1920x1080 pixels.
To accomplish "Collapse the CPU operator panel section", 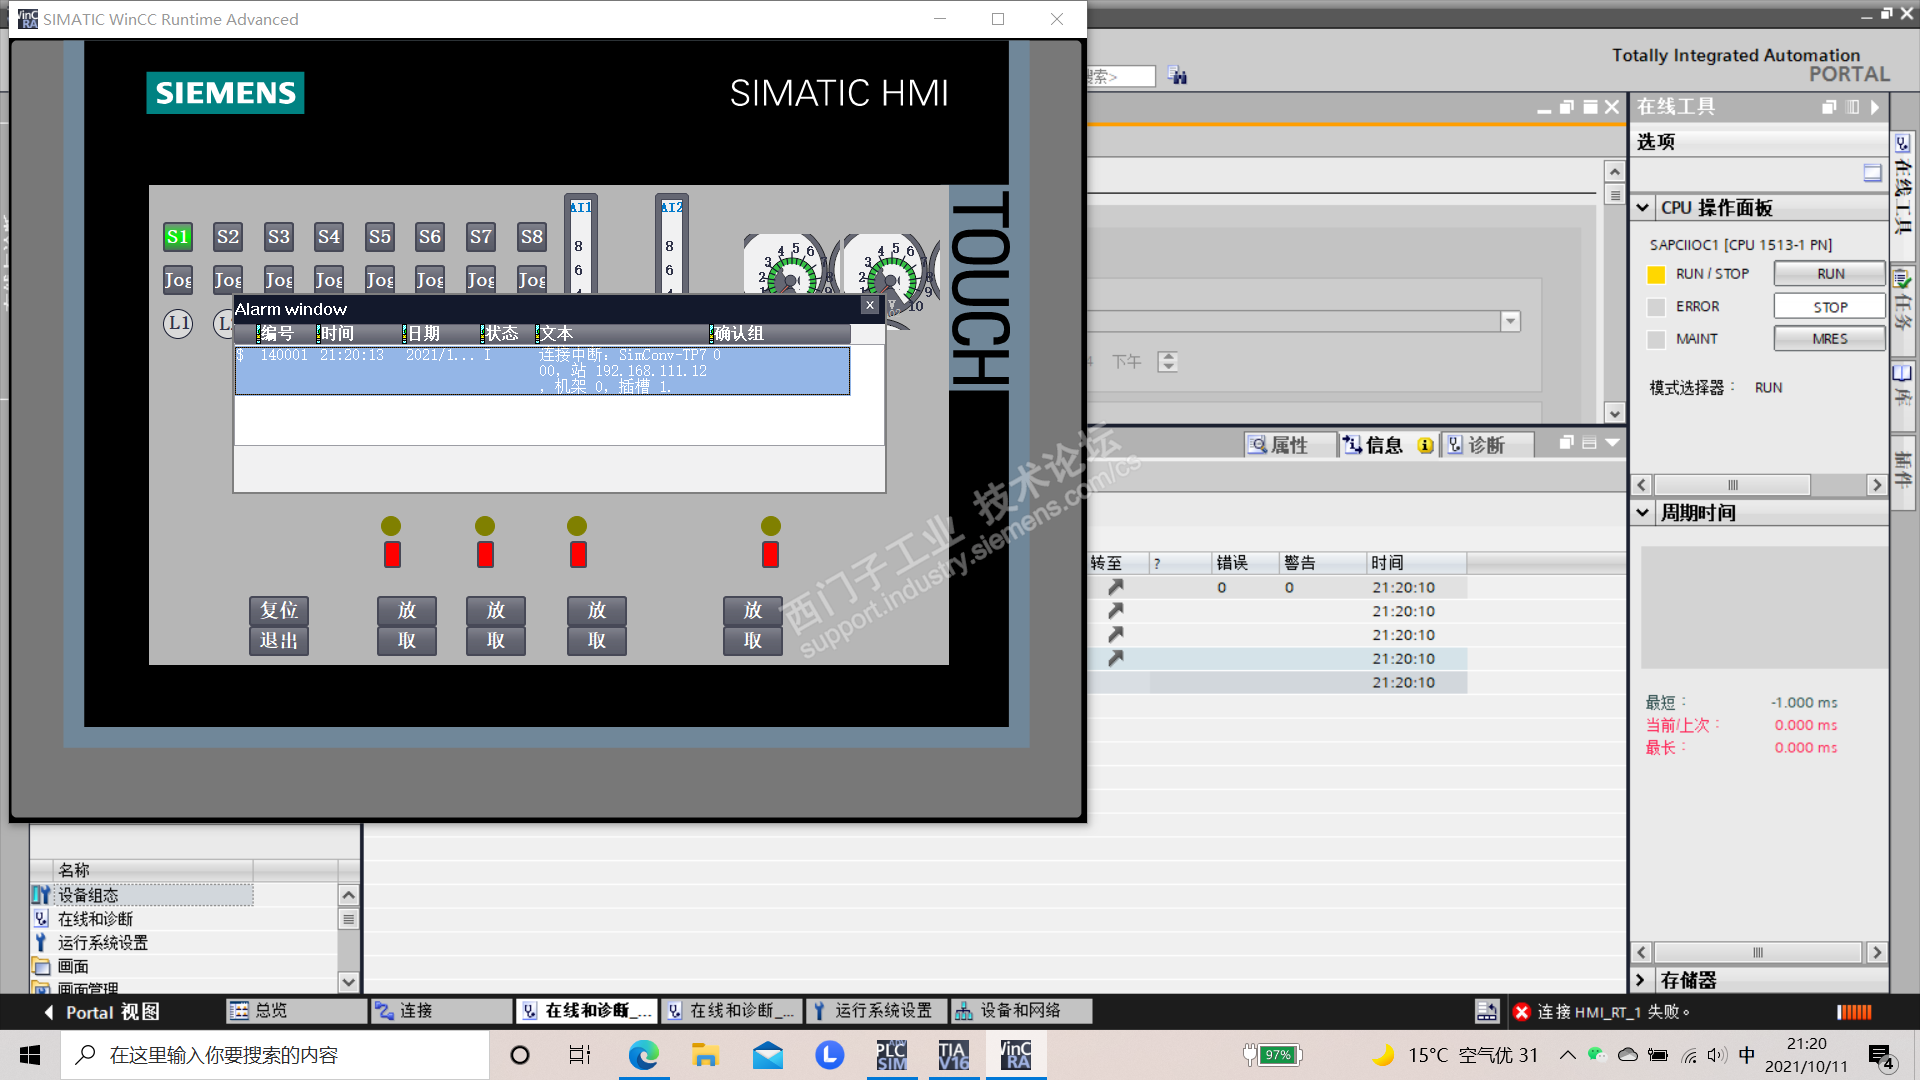I will [x=1643, y=208].
